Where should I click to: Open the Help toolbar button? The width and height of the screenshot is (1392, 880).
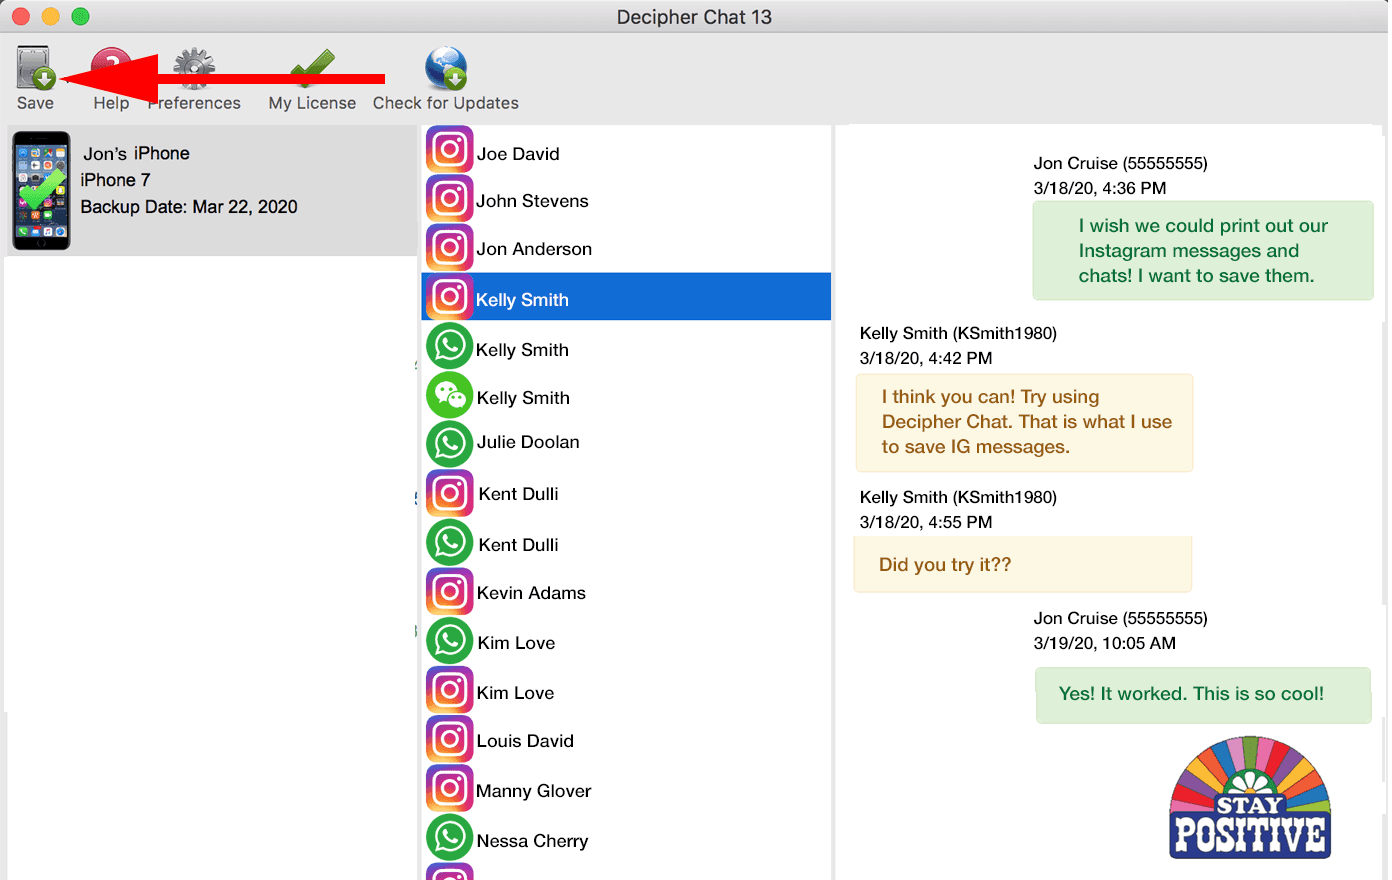pyautogui.click(x=111, y=70)
